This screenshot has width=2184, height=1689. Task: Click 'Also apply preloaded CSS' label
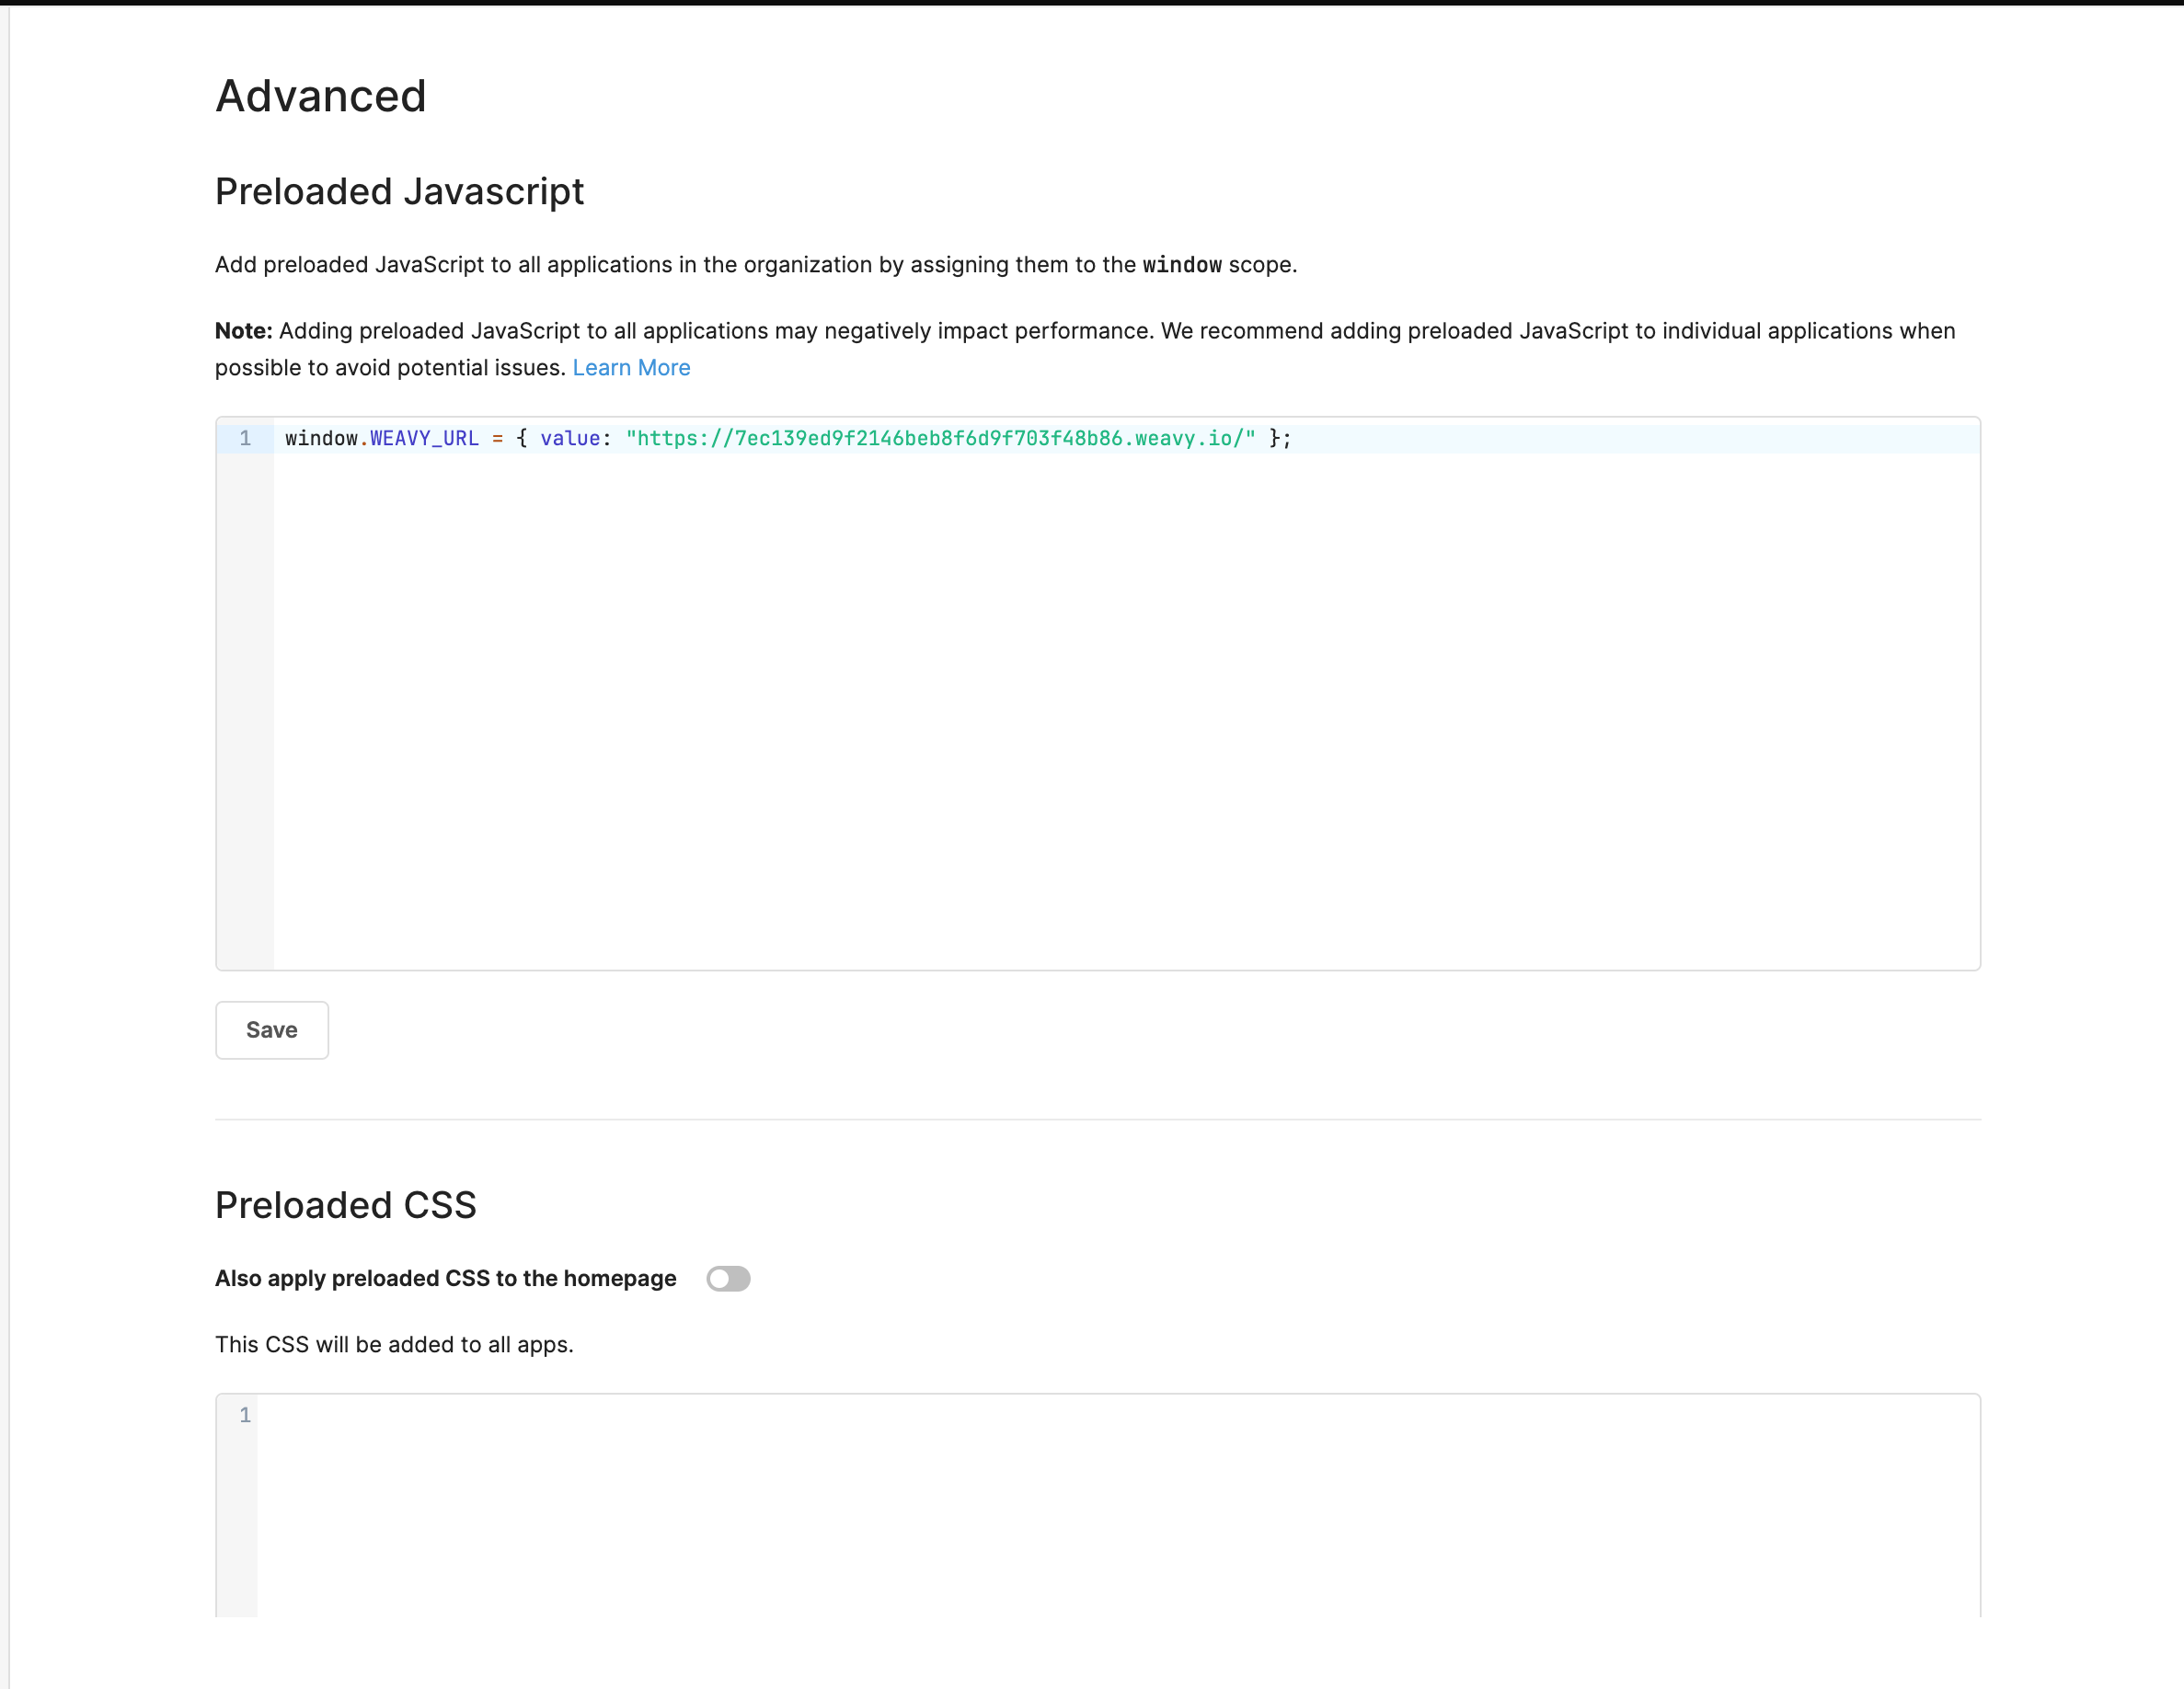click(445, 1278)
